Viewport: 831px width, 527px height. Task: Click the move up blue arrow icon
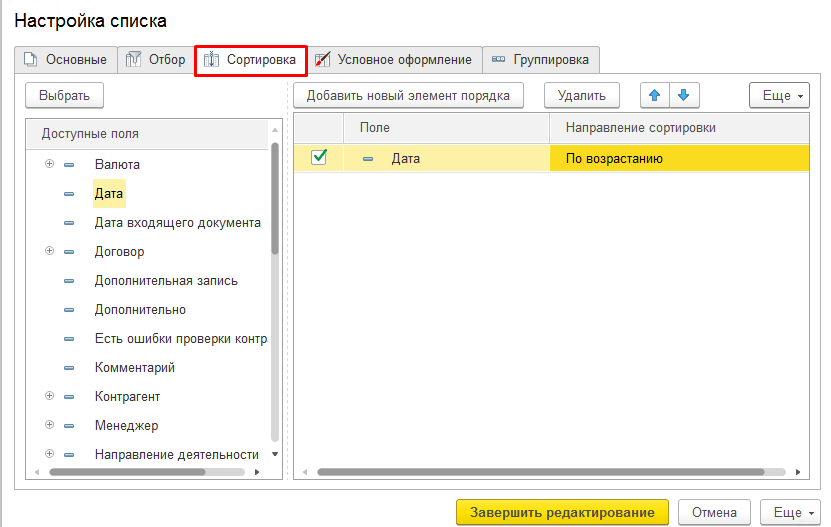pos(655,96)
